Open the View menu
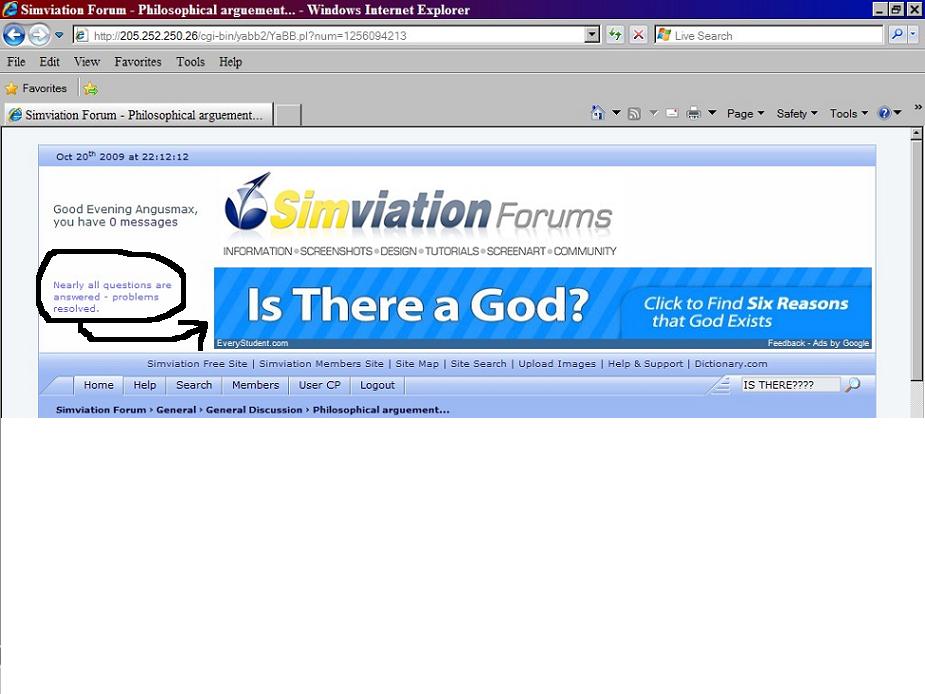The width and height of the screenshot is (925, 694). (x=87, y=62)
